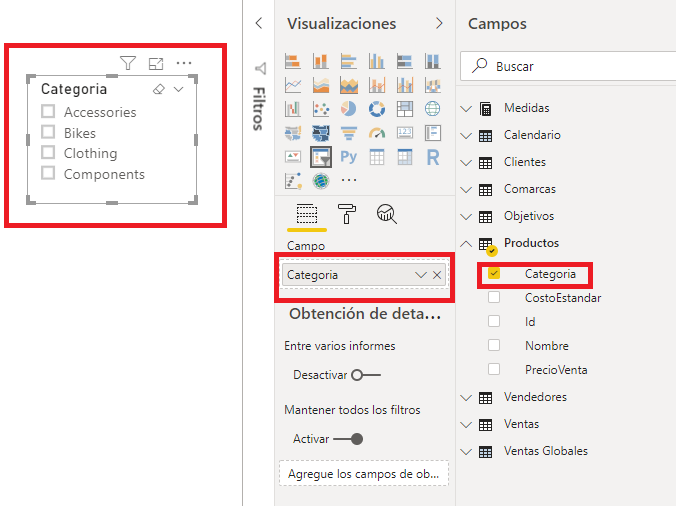Check the Components box in slicer
The width and height of the screenshot is (676, 506).
tap(48, 173)
